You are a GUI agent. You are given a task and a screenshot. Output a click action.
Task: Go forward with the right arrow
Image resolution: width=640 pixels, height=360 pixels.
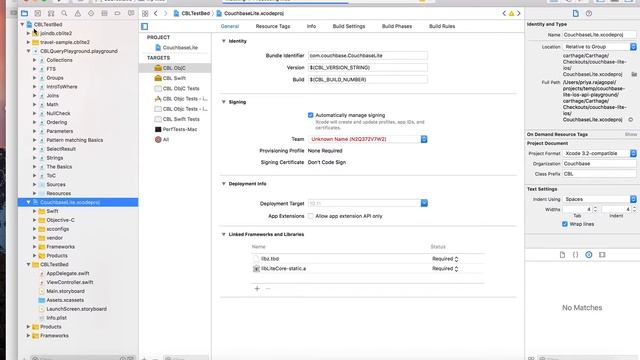[x=165, y=13]
